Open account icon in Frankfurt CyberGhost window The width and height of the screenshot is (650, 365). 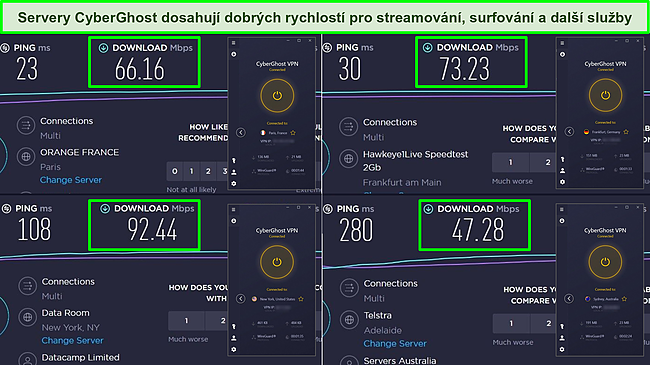tap(562, 170)
